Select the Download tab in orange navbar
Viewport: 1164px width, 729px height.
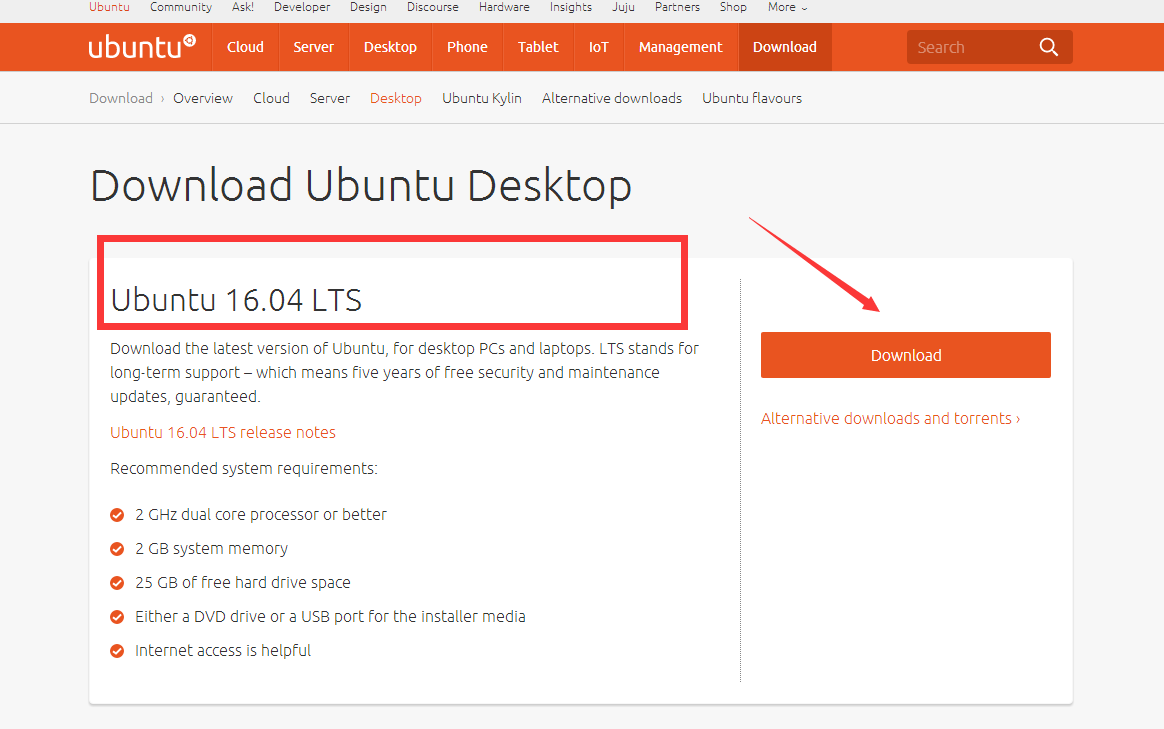click(x=785, y=47)
